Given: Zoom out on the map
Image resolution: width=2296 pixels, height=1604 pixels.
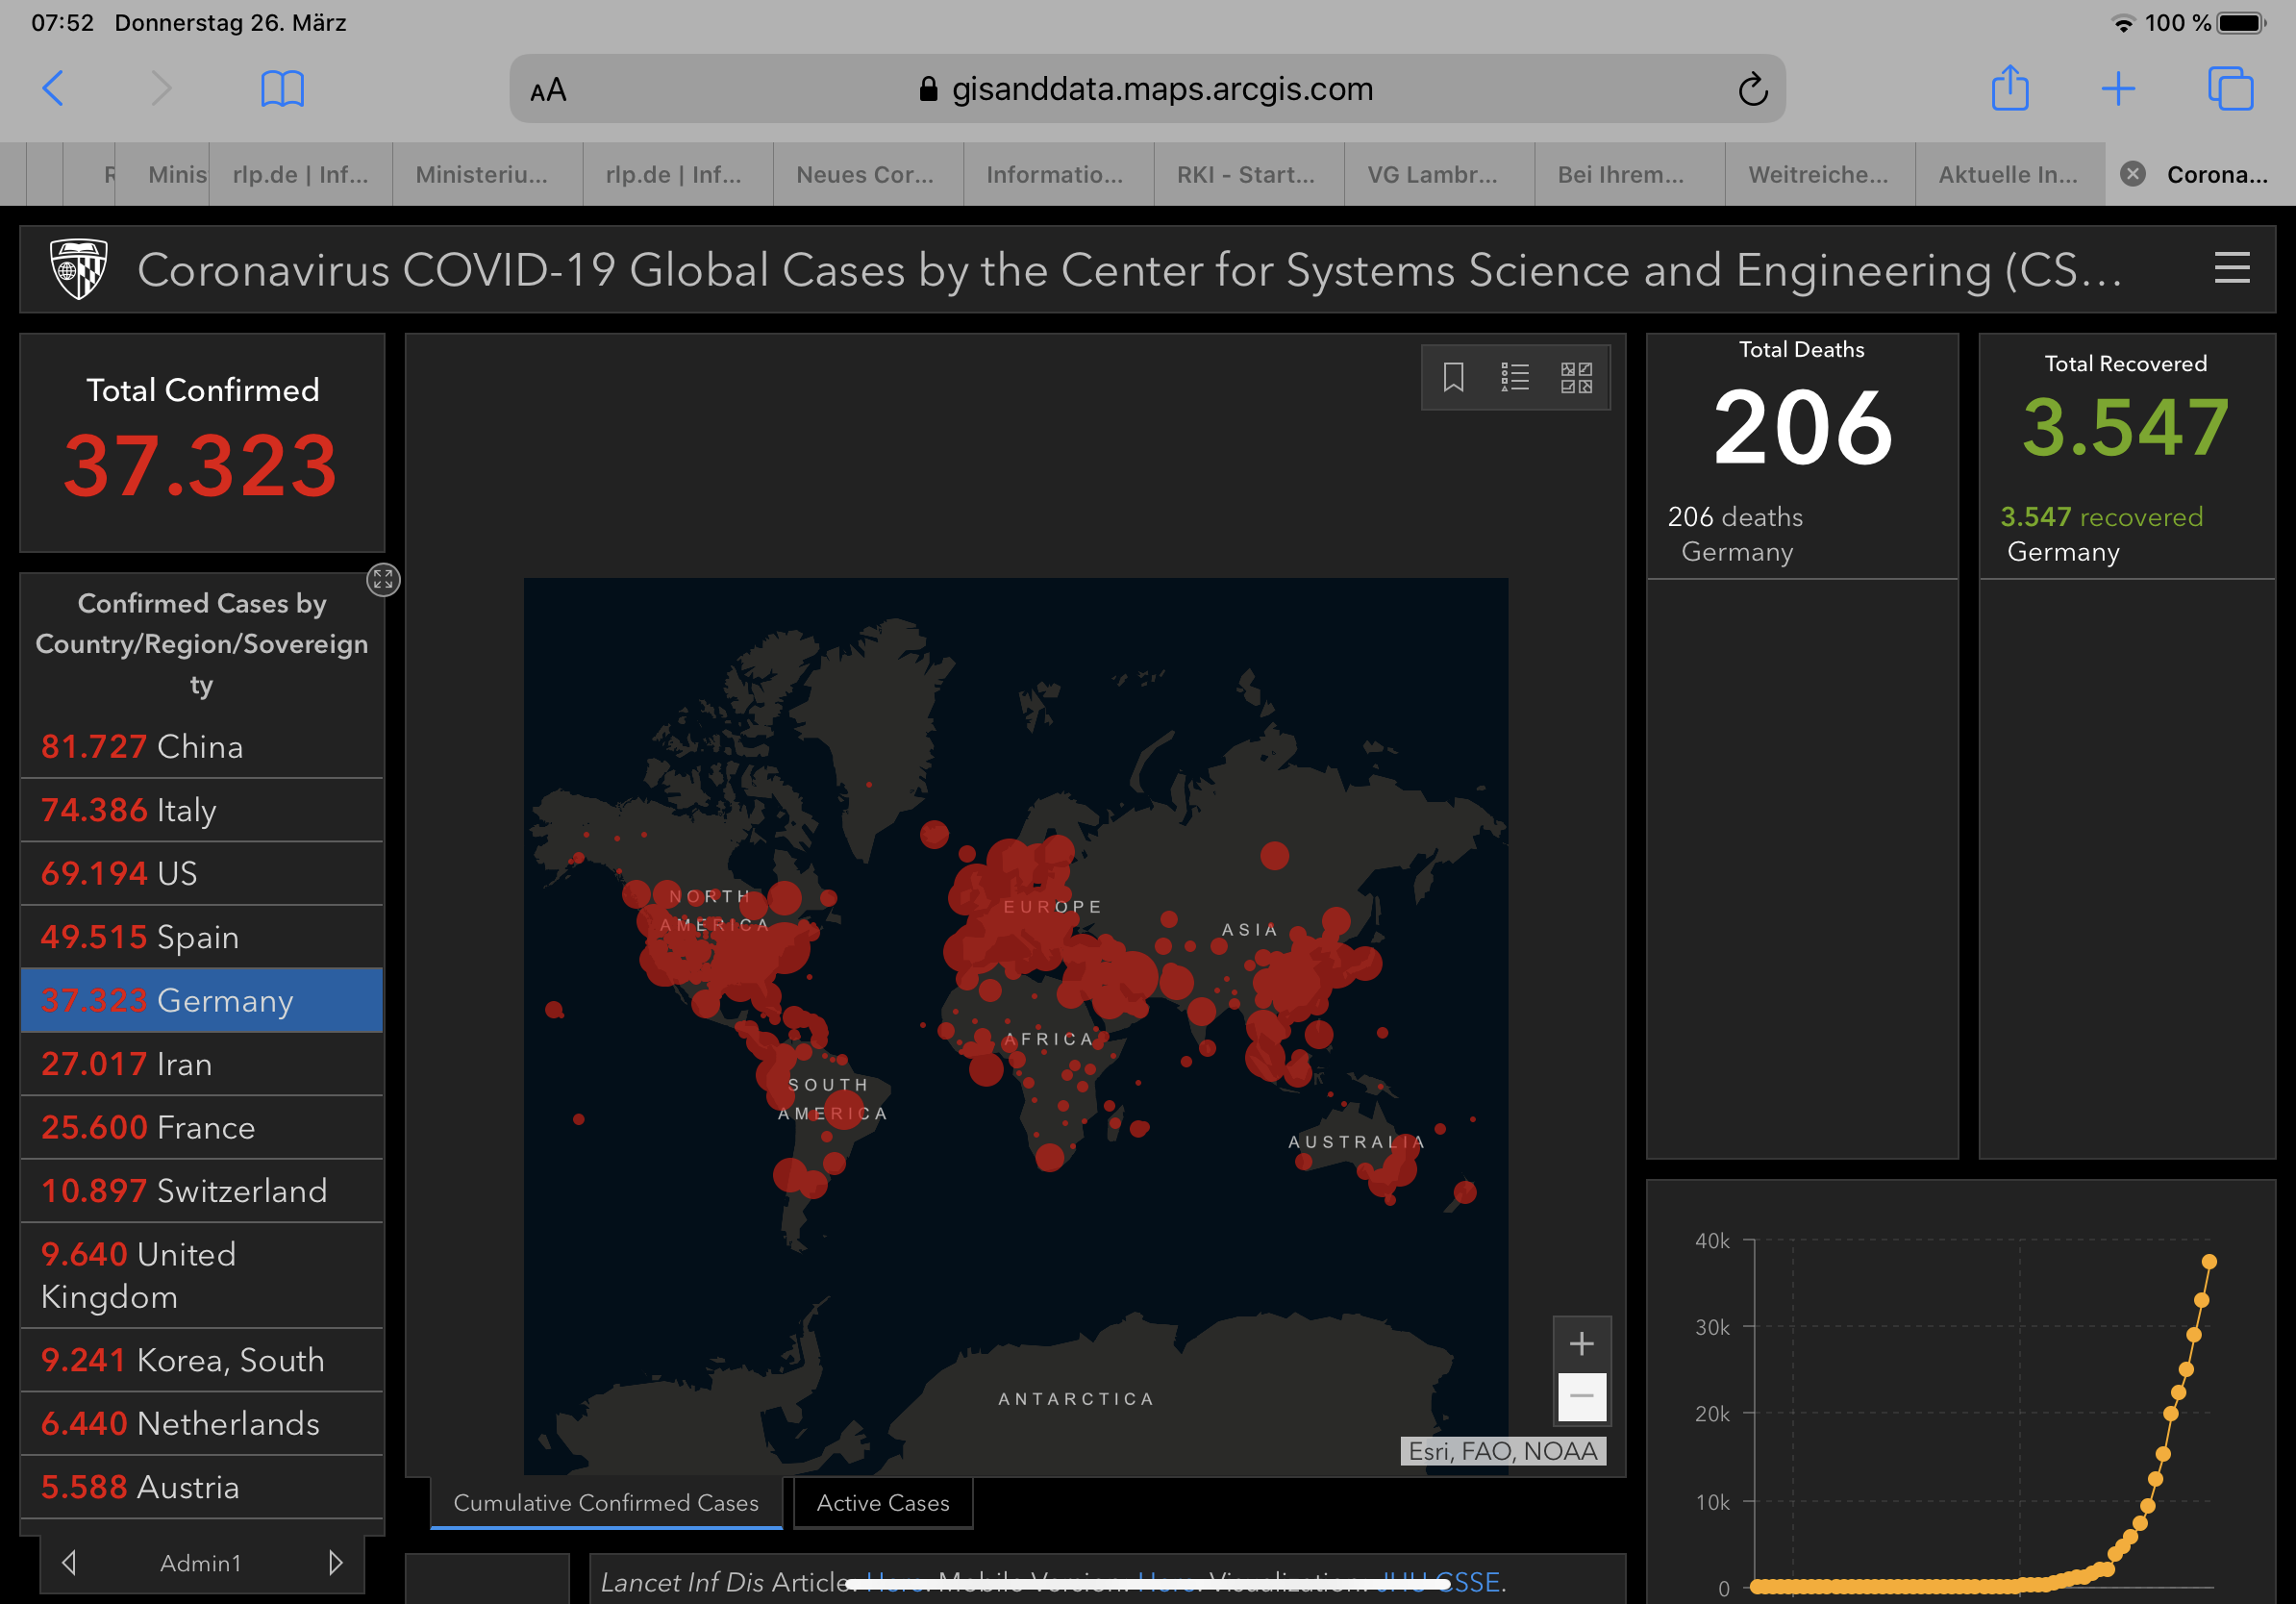Looking at the screenshot, I should click(x=1581, y=1395).
